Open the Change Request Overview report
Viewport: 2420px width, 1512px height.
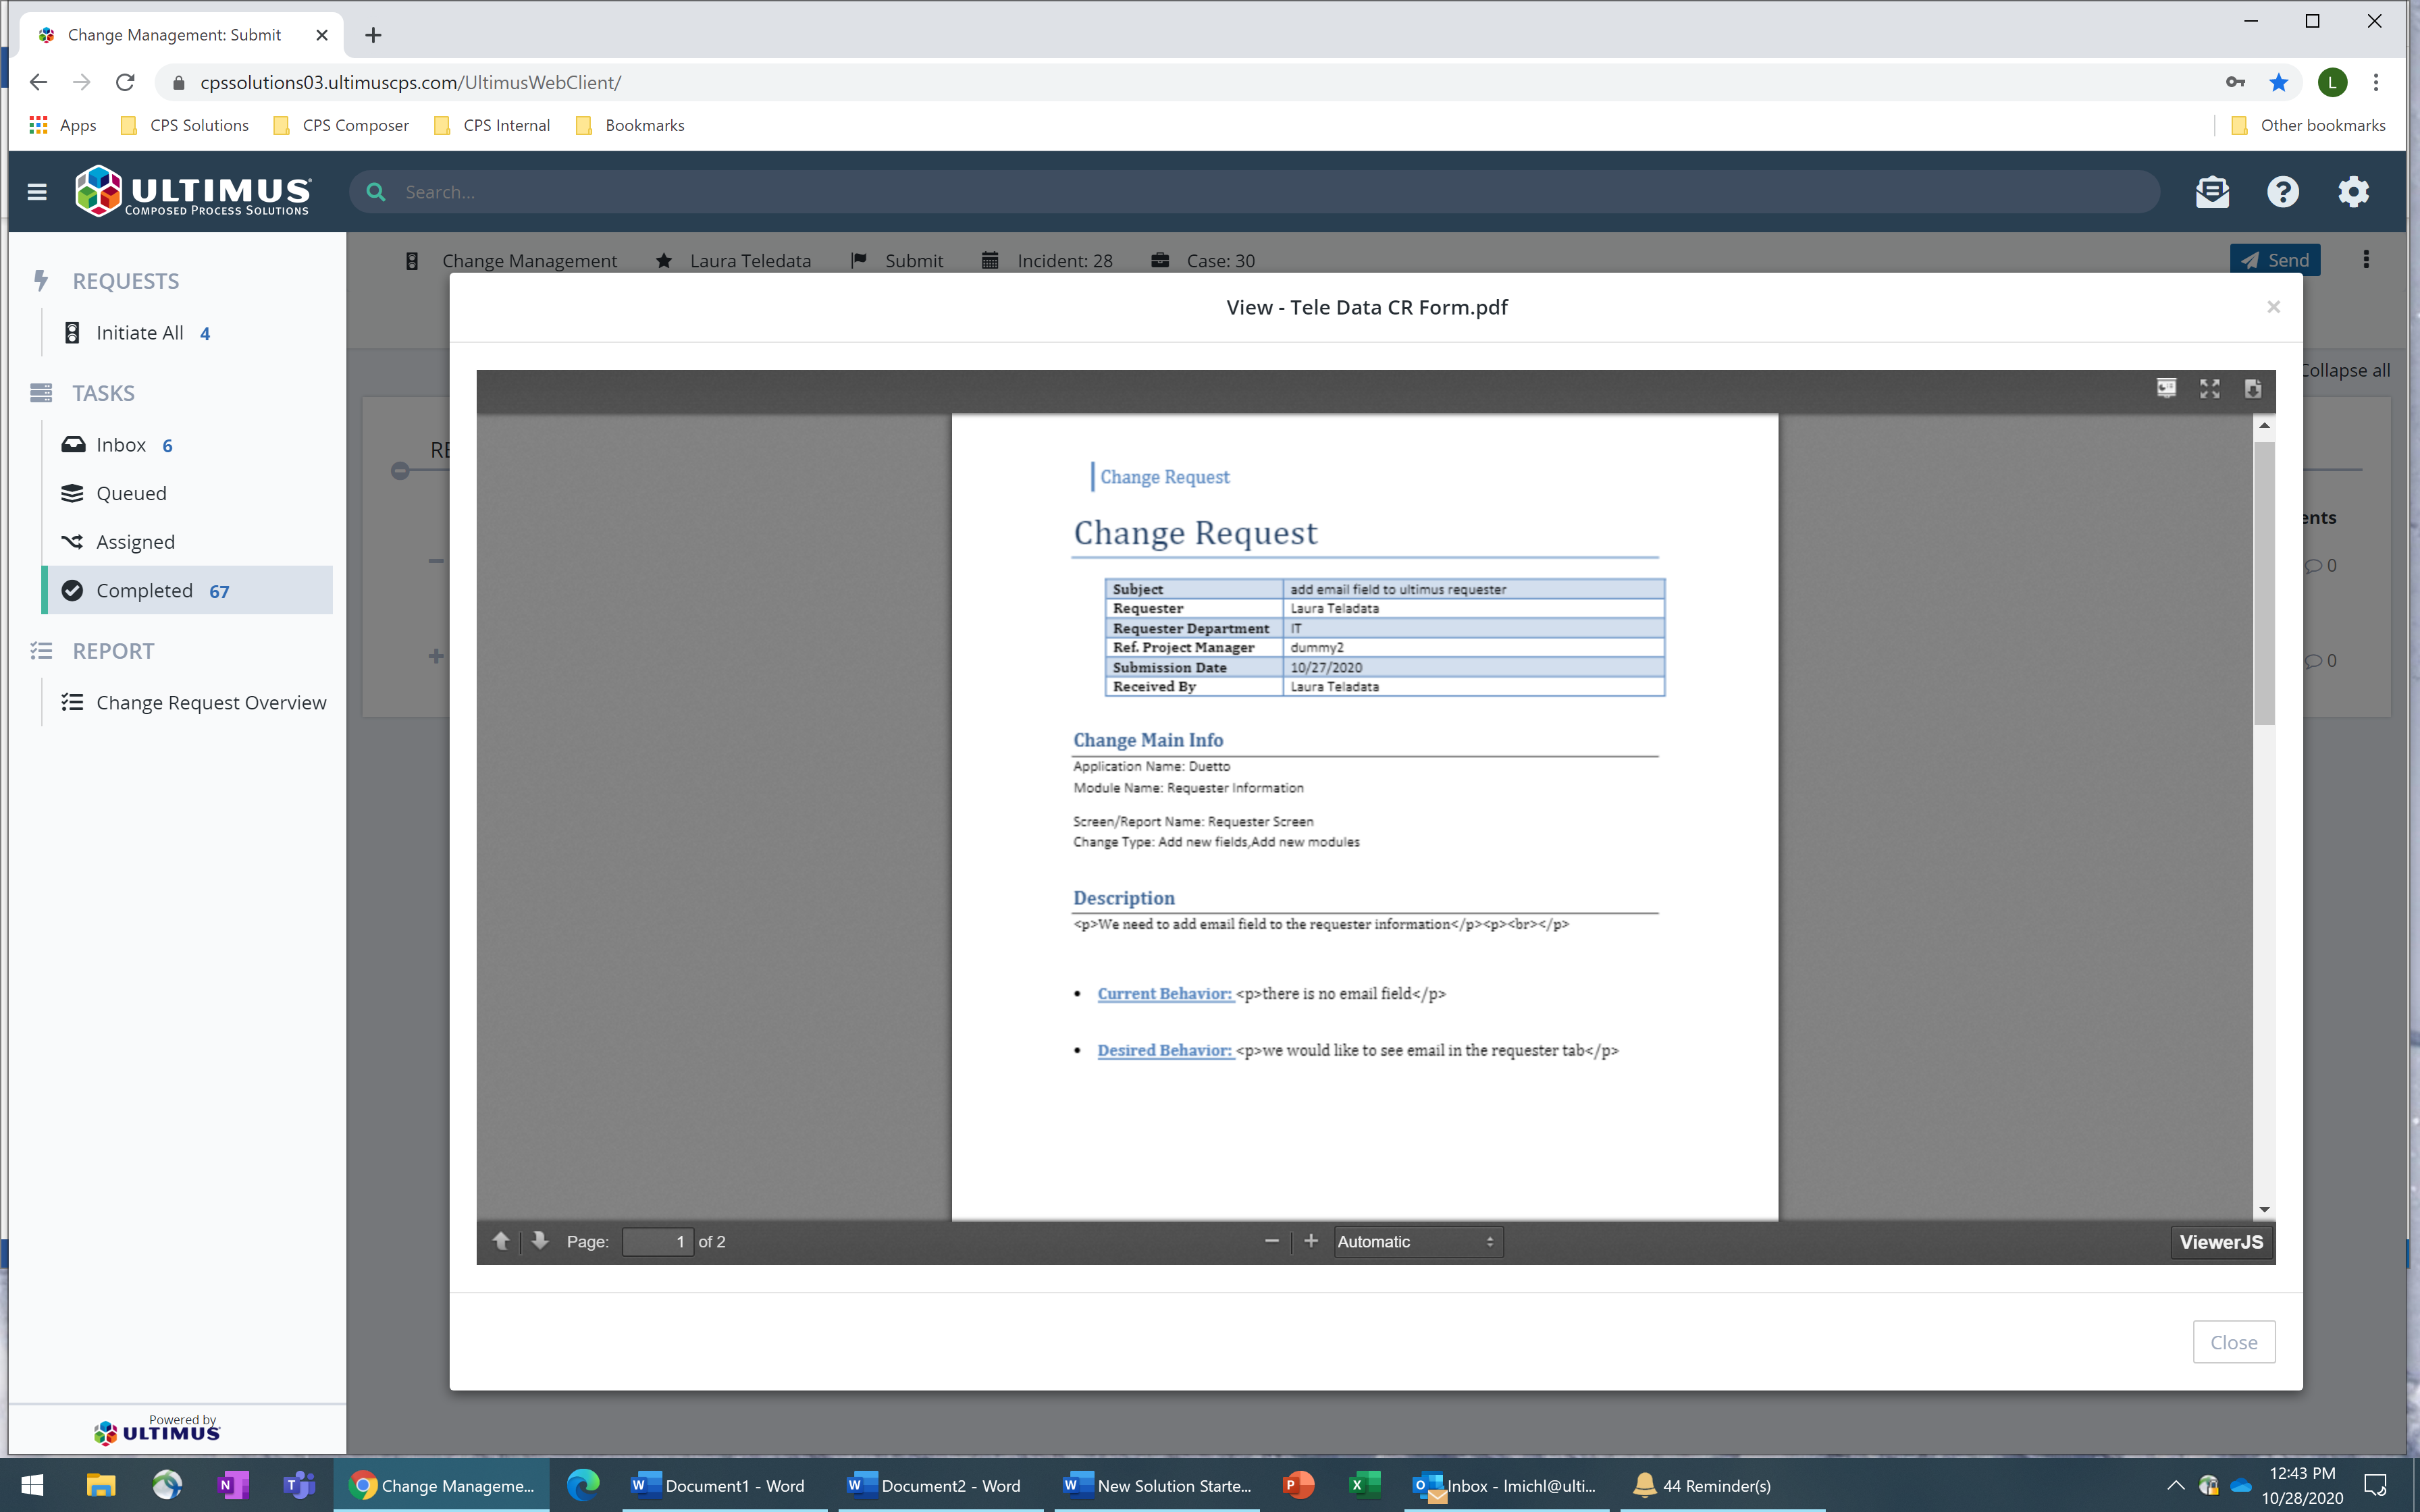(x=211, y=702)
